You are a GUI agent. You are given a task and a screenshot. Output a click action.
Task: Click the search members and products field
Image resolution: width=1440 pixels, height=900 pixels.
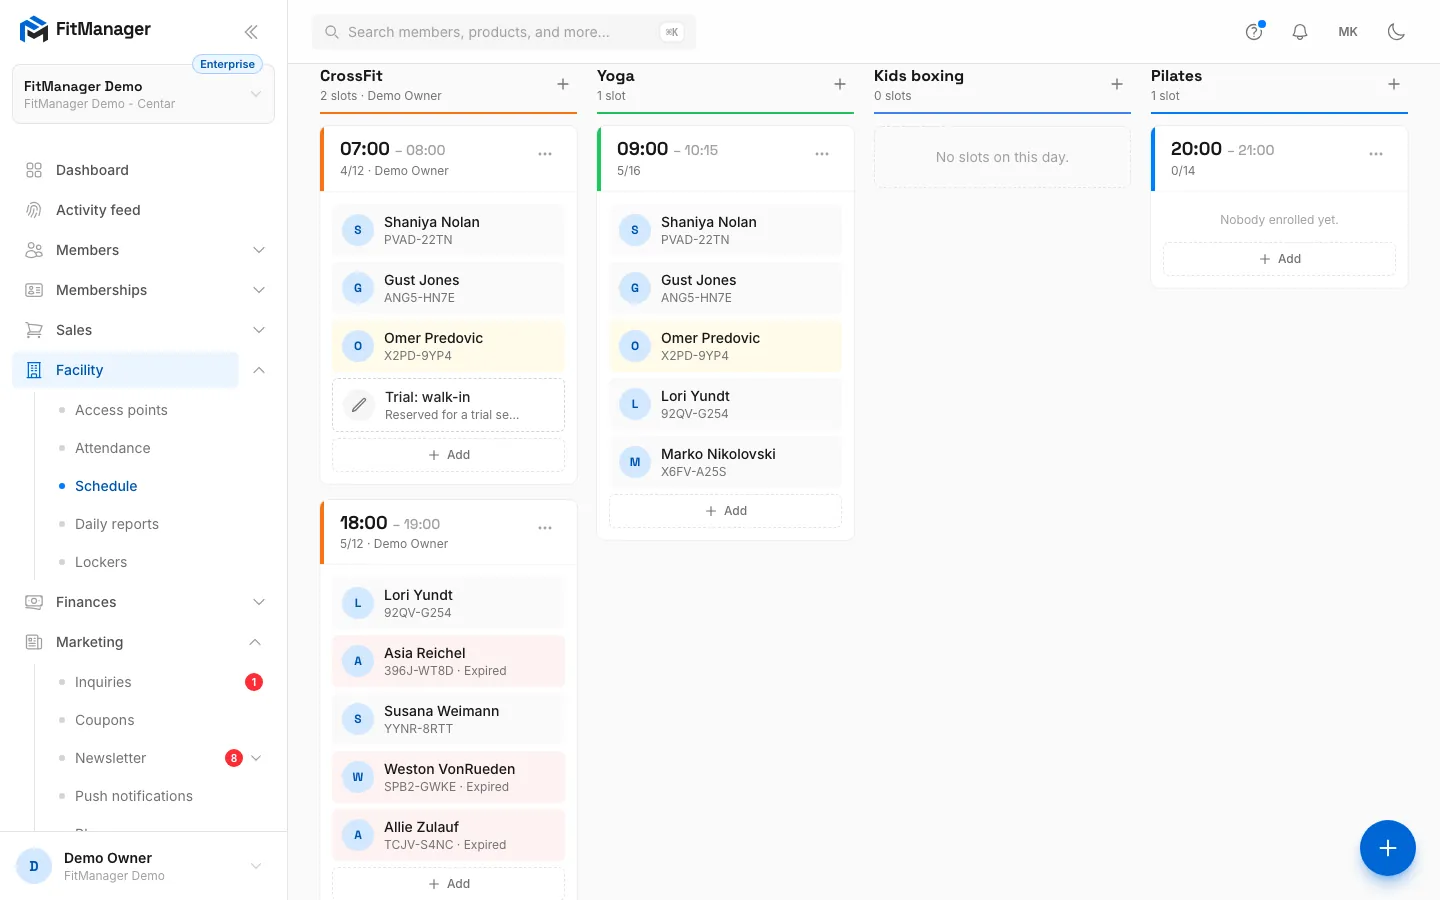pos(504,32)
